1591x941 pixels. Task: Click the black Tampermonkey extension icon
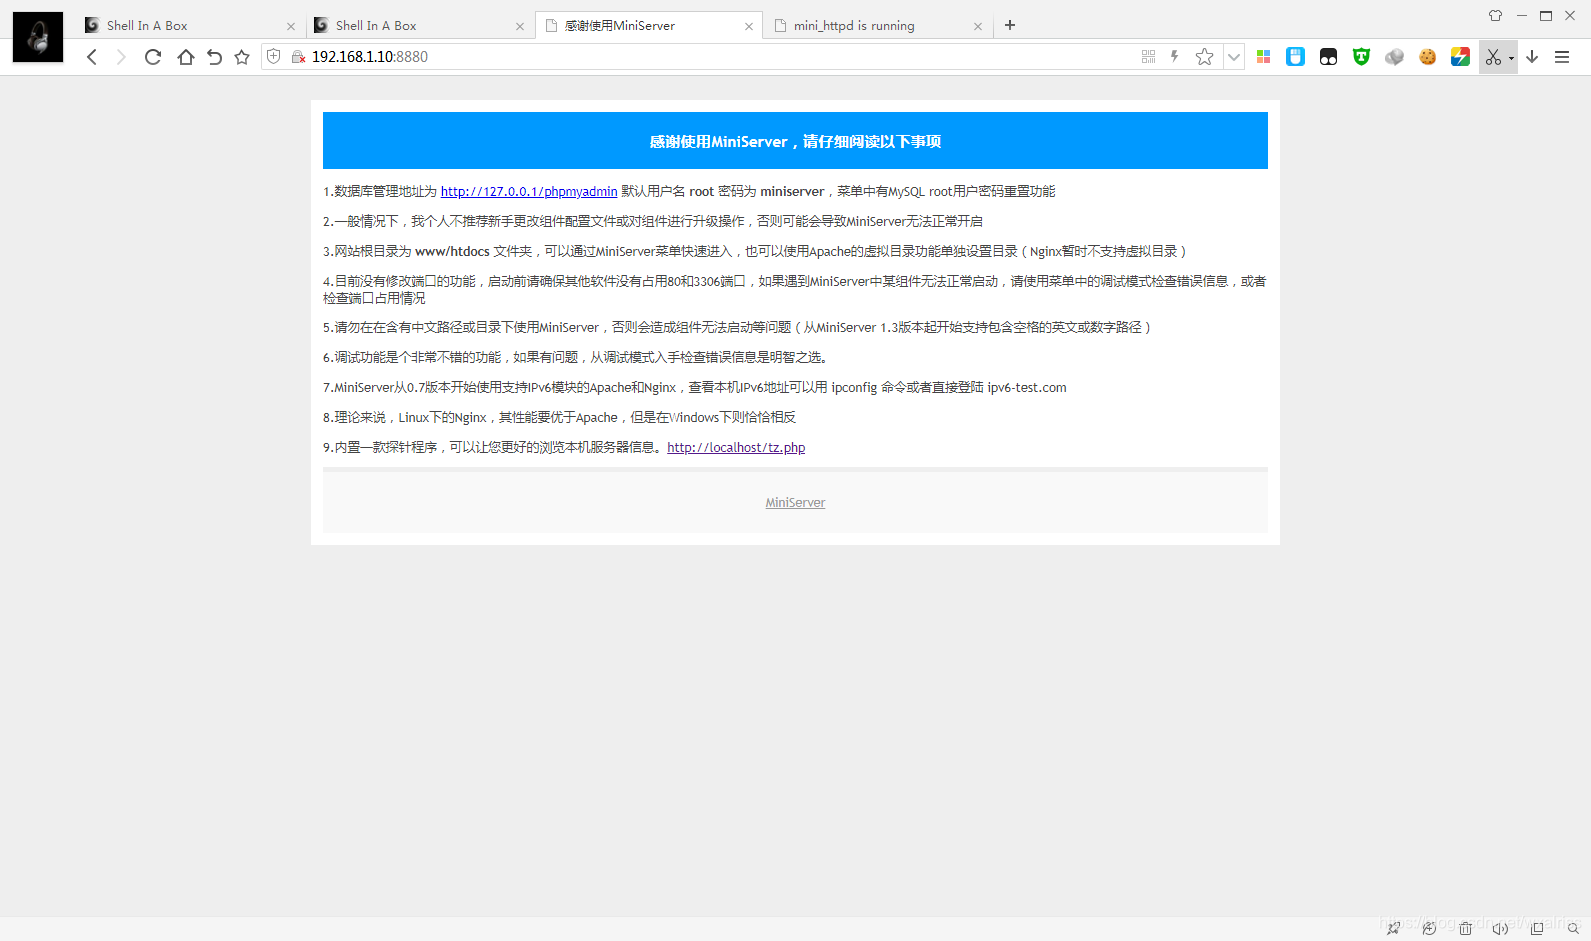coord(1328,57)
